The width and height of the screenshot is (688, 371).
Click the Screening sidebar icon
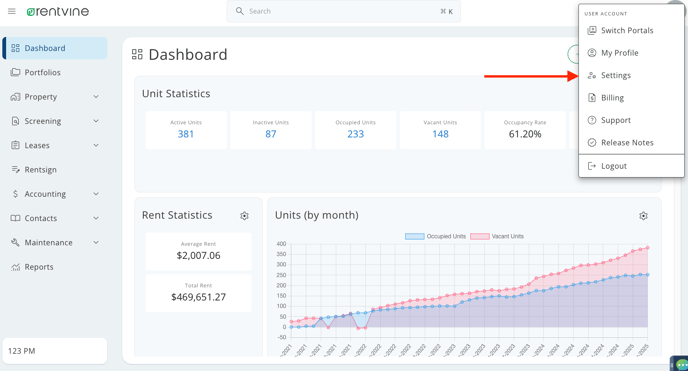[x=15, y=121]
